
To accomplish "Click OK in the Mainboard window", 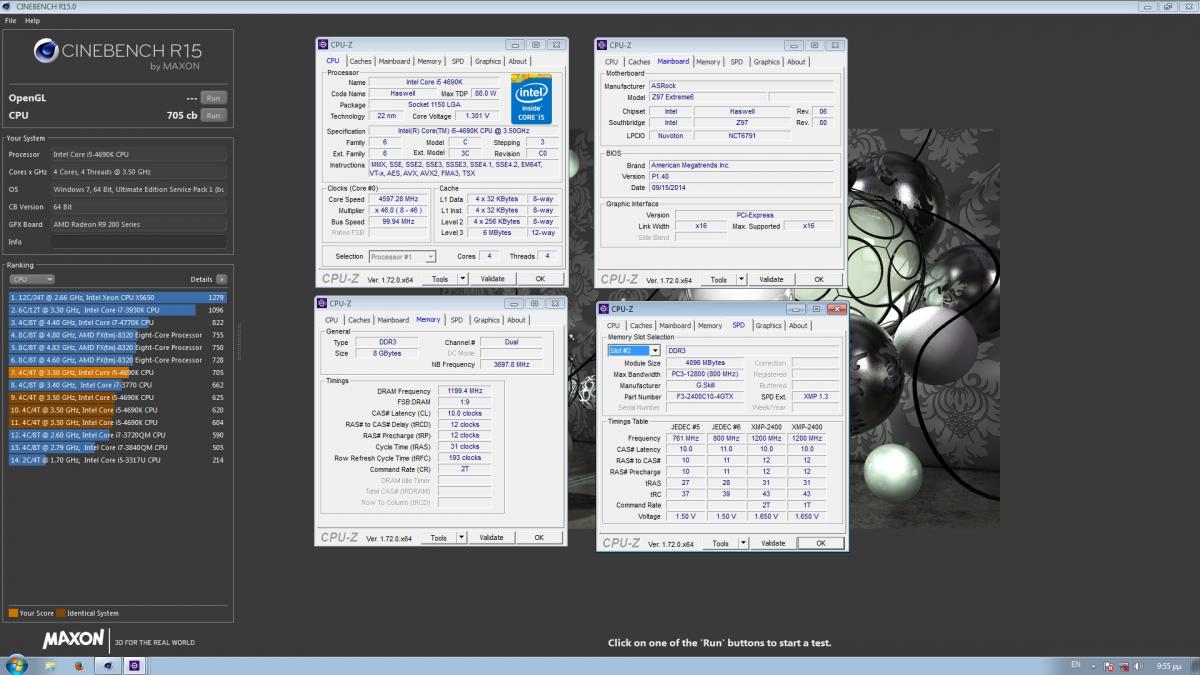I will point(819,280).
